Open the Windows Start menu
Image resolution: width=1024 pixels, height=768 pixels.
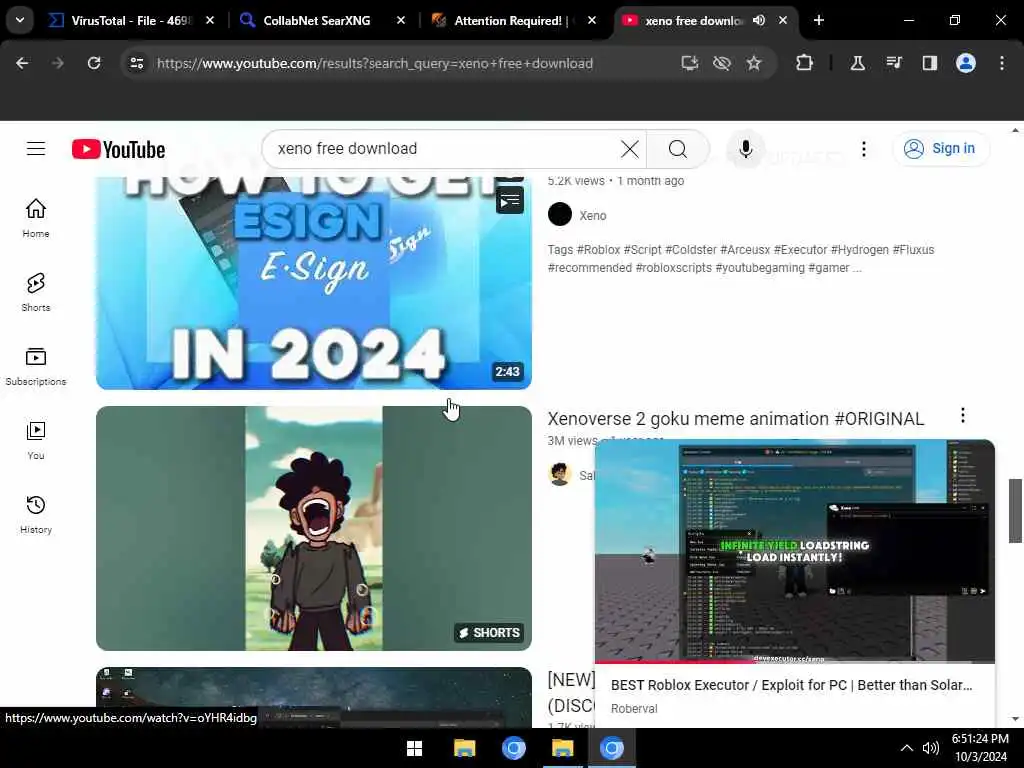click(x=415, y=748)
